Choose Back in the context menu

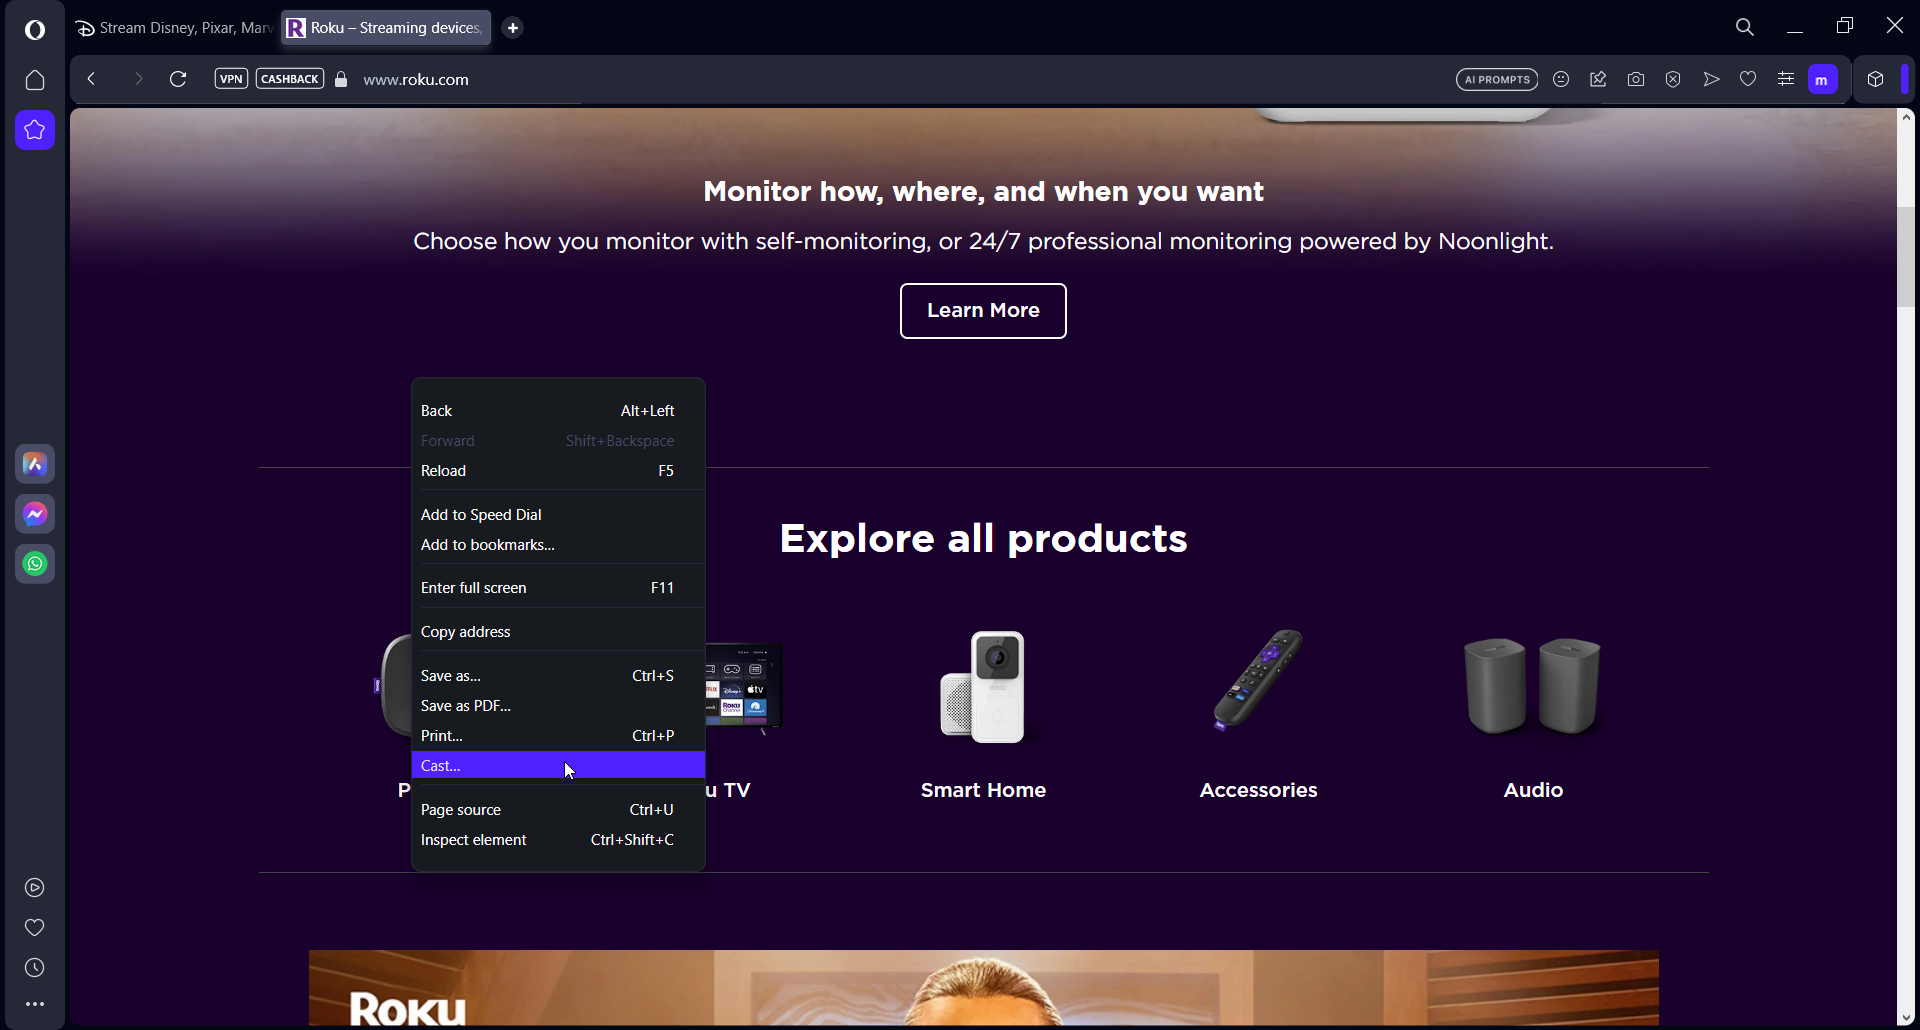[558, 411]
